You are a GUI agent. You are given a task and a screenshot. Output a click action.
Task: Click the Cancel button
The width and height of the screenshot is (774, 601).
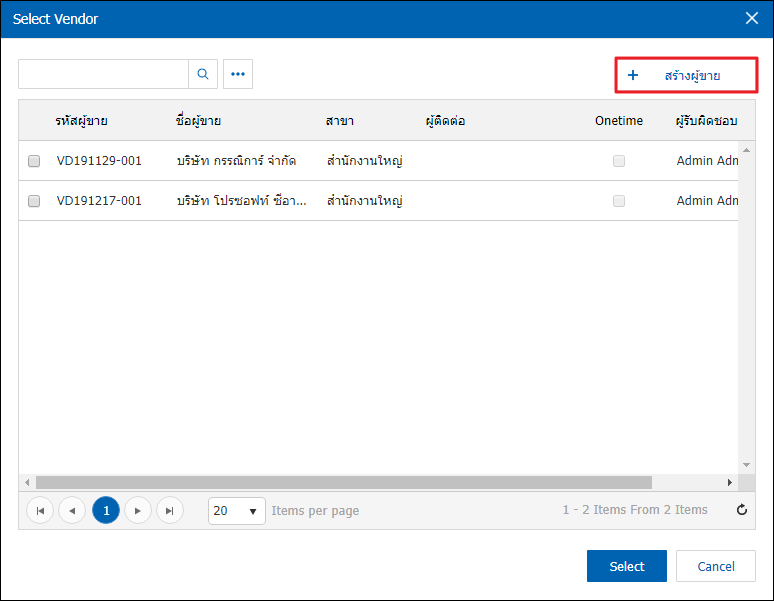point(716,566)
